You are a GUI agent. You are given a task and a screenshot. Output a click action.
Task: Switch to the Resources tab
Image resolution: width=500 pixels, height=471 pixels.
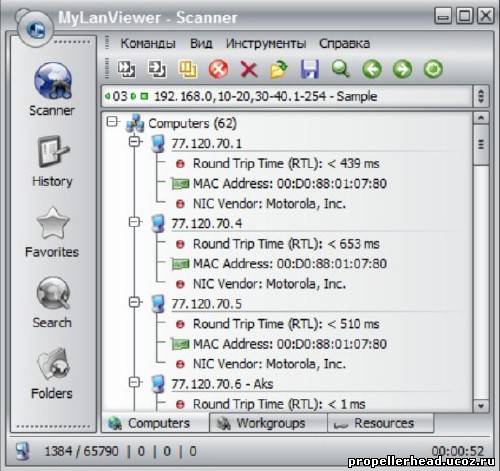coord(381,423)
